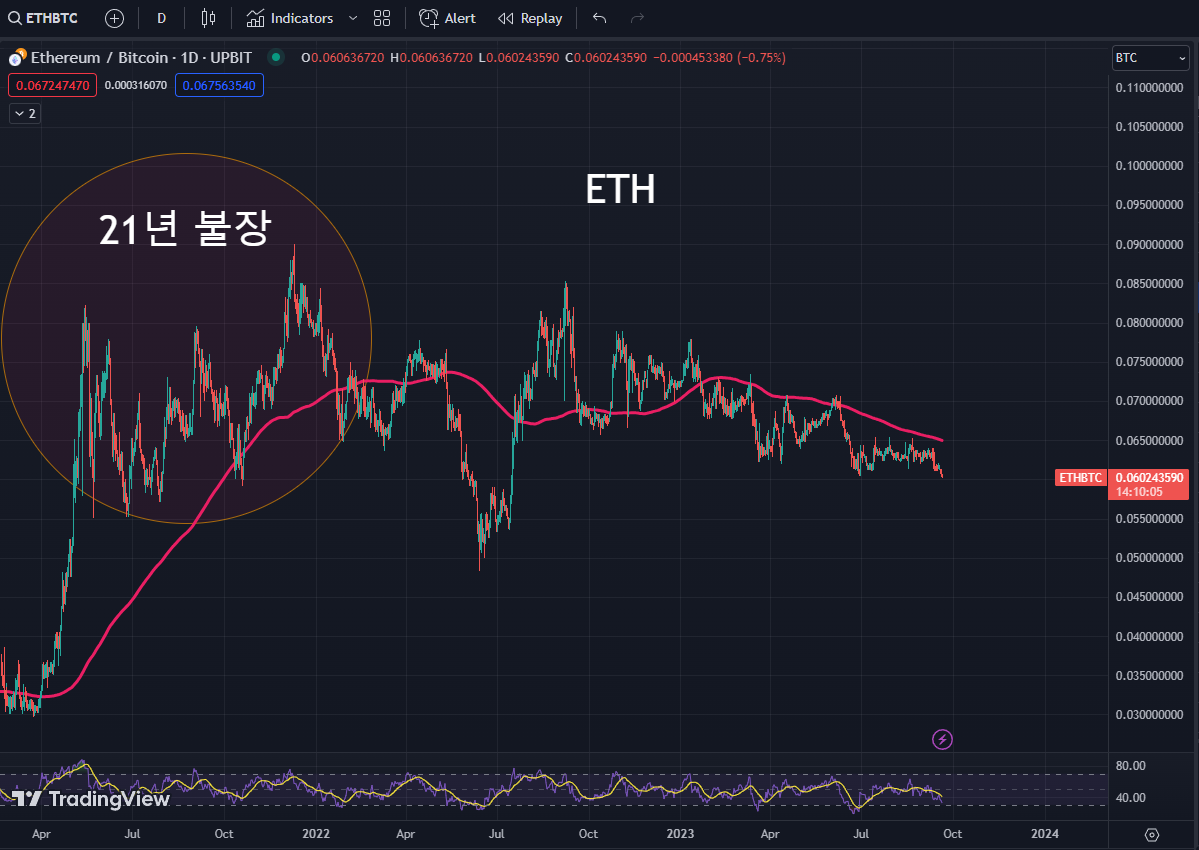Open the candlestick chart type icon
The height and width of the screenshot is (850, 1199).
pos(208,18)
